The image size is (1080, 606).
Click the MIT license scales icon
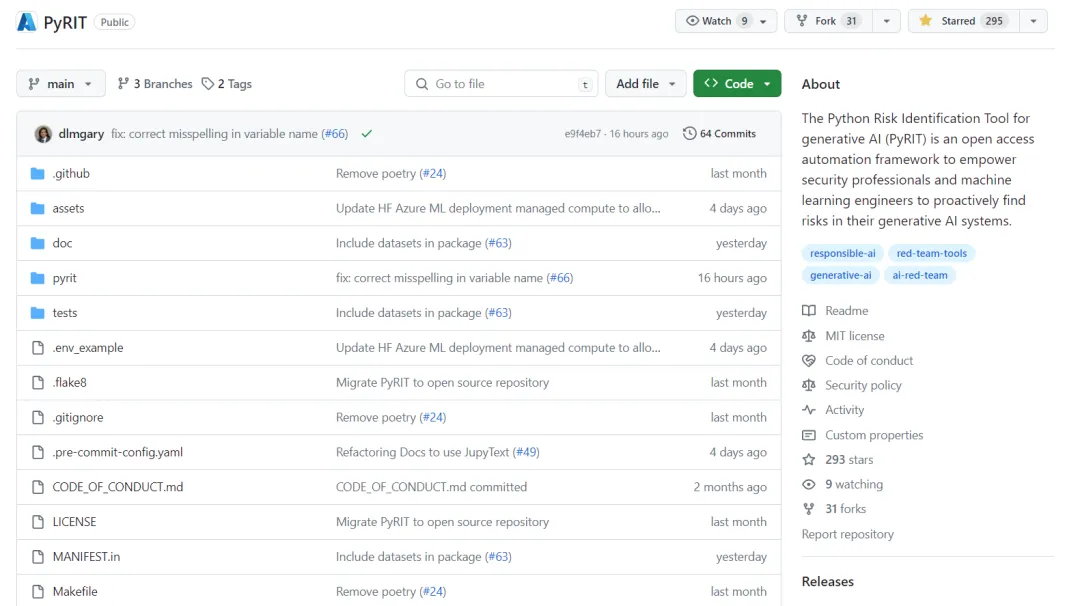tap(809, 336)
